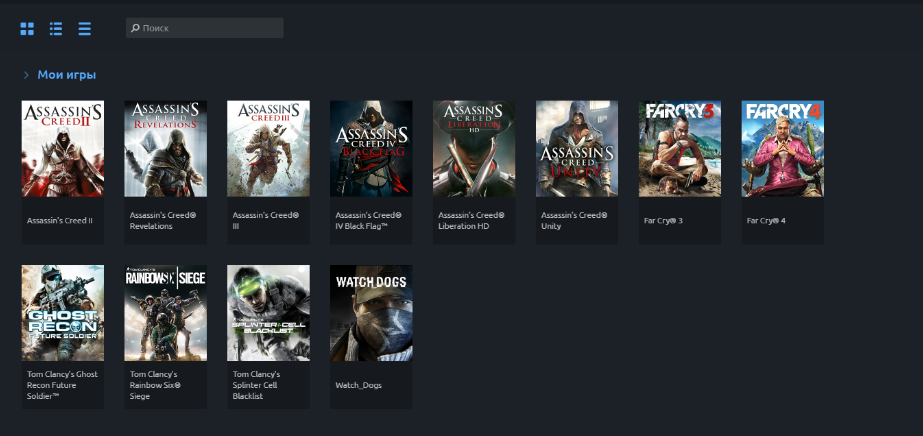Click the "Assassin's Creed® III" title text
The image size is (923, 436).
[266, 221]
